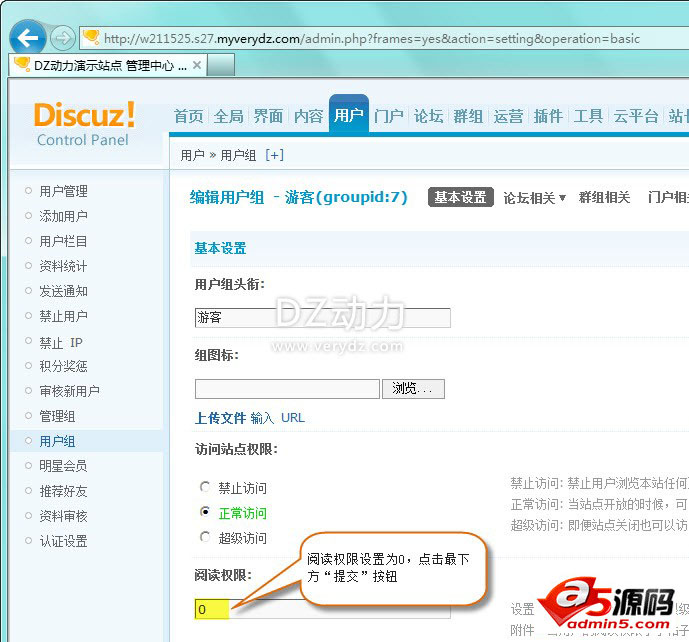The image size is (689, 642).
Task: Open the 群组 top menu
Action: (x=468, y=116)
